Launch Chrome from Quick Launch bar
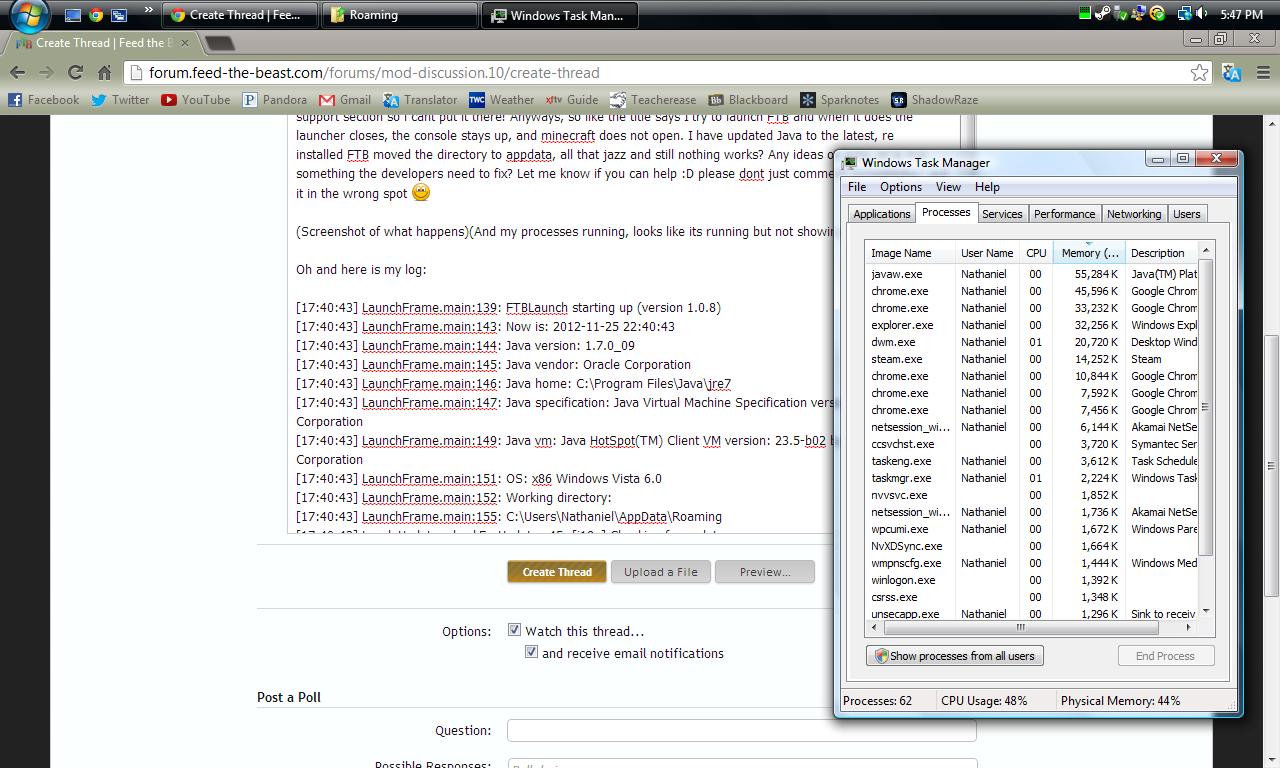Viewport: 1280px width, 768px height. 96,15
